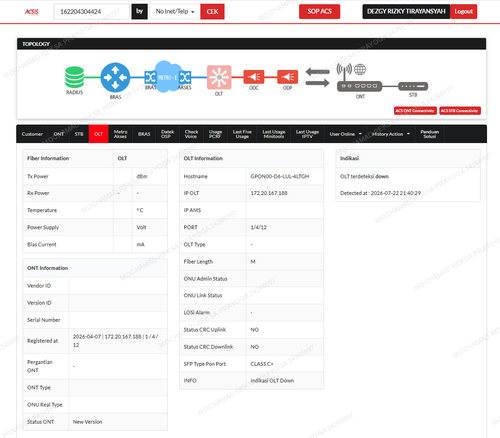500x438 pixels.
Task: Click the 'OLT terdeteksi down' indication text
Action: pos(364,176)
